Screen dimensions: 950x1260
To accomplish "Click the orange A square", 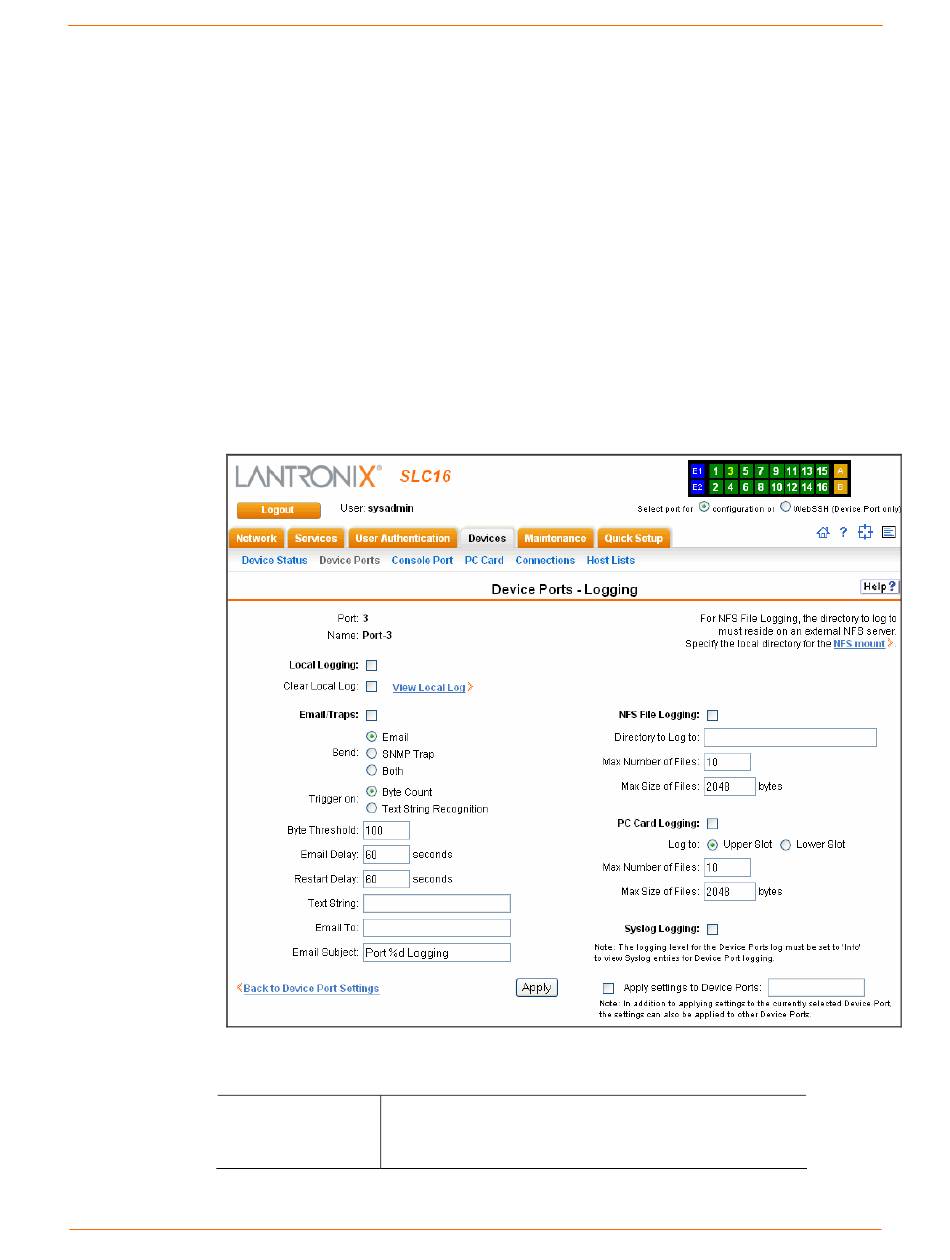I will click(841, 471).
